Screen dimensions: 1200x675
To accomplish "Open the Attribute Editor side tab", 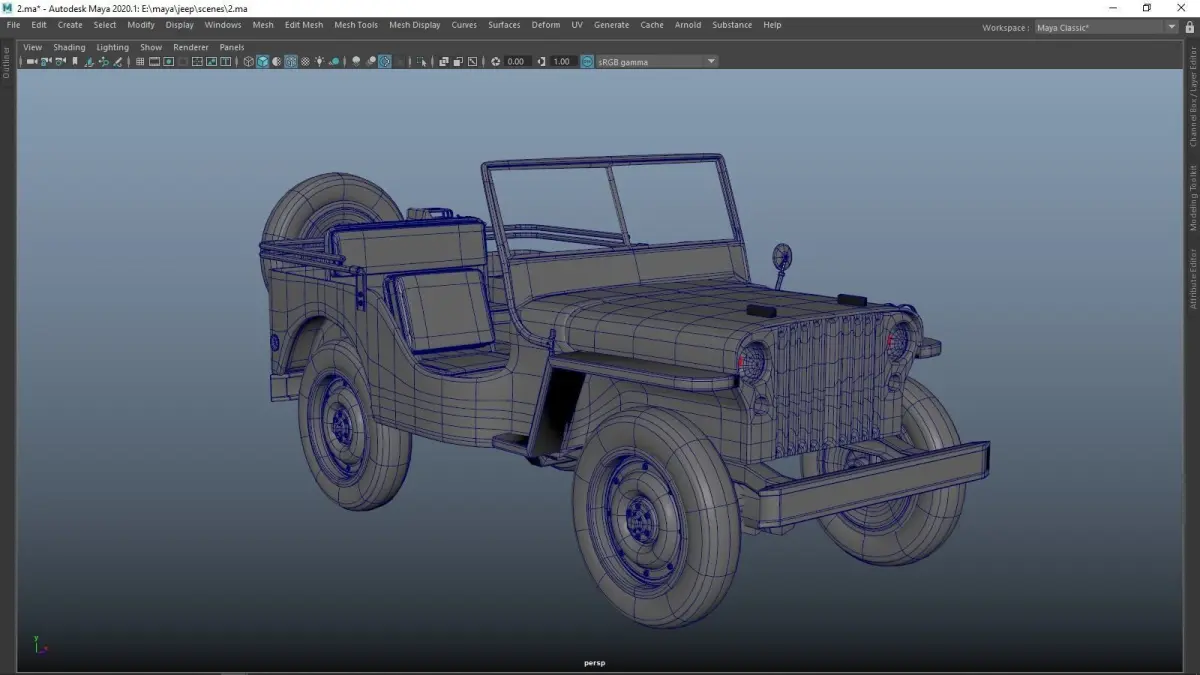I will pyautogui.click(x=1192, y=279).
